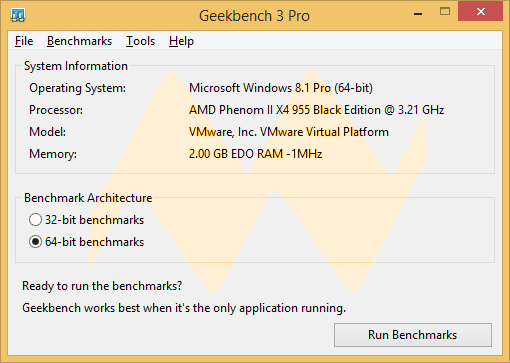
Task: Click the 'Benchmark Architecture' group heading
Action: (x=88, y=198)
